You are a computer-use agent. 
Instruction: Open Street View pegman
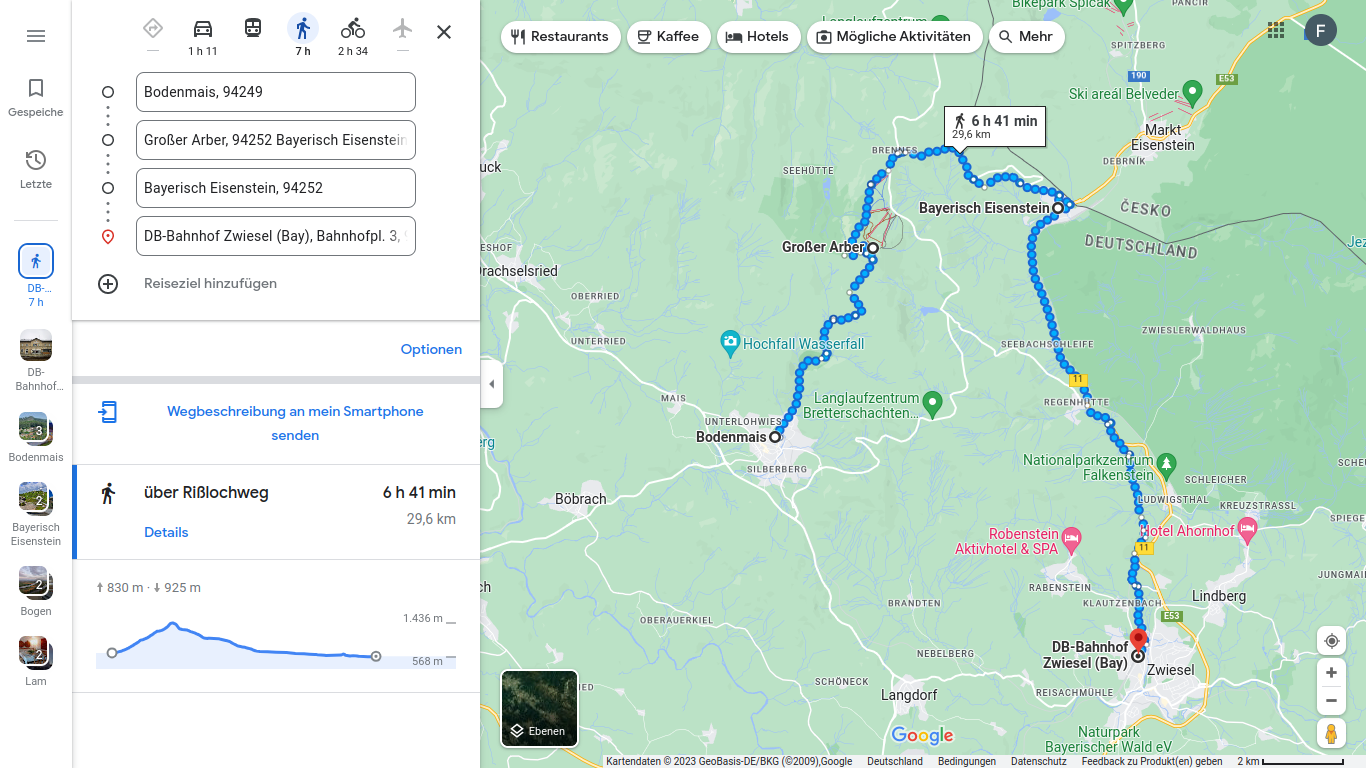click(x=1331, y=734)
